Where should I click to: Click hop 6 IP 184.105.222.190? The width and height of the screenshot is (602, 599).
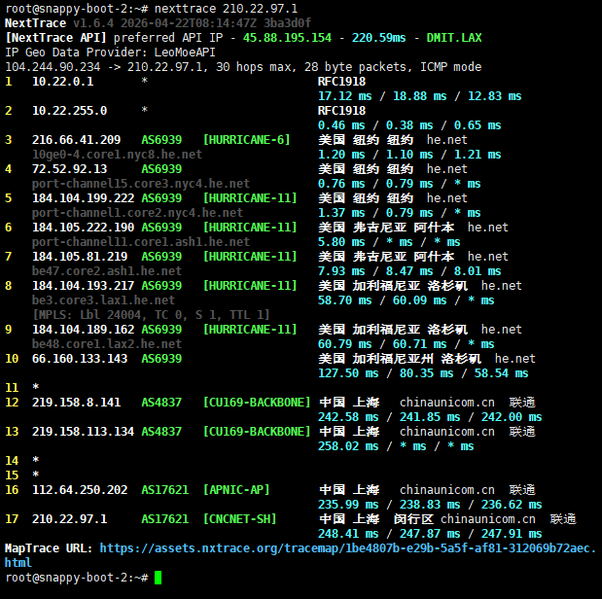pos(83,227)
